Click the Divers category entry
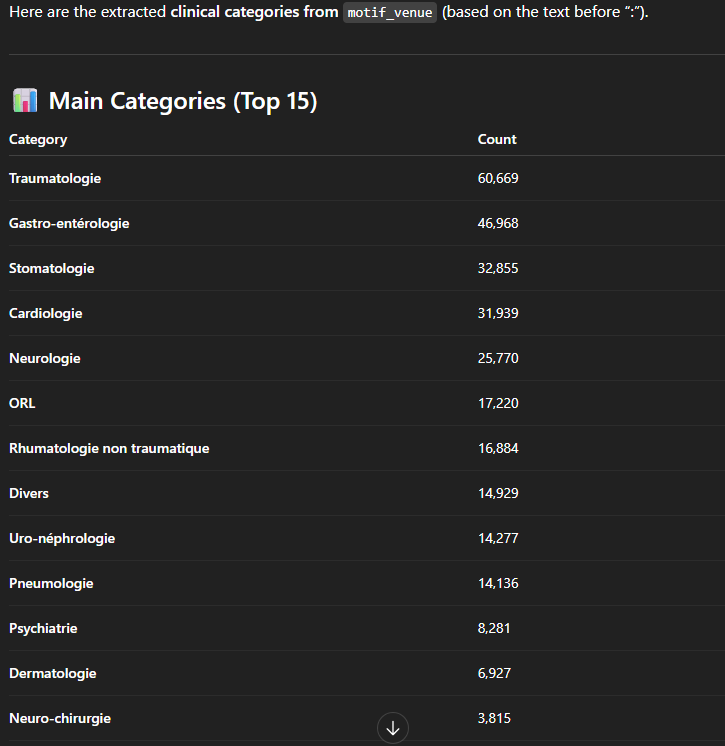The image size is (725, 746). coord(29,493)
